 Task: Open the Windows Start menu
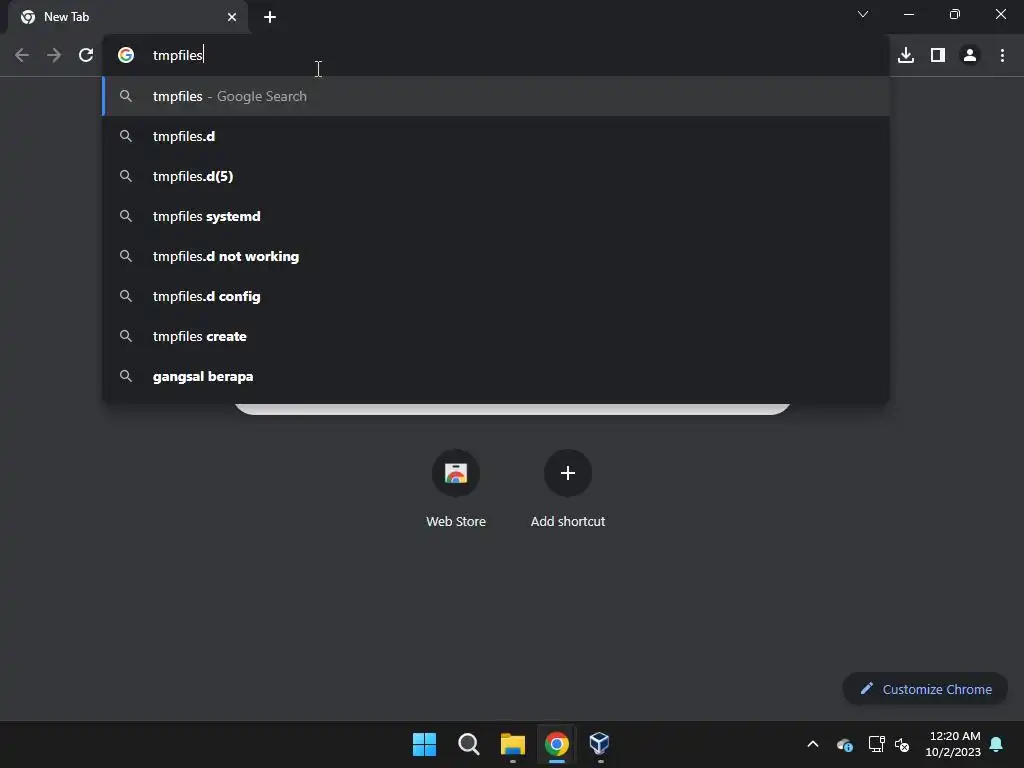pyautogui.click(x=424, y=744)
